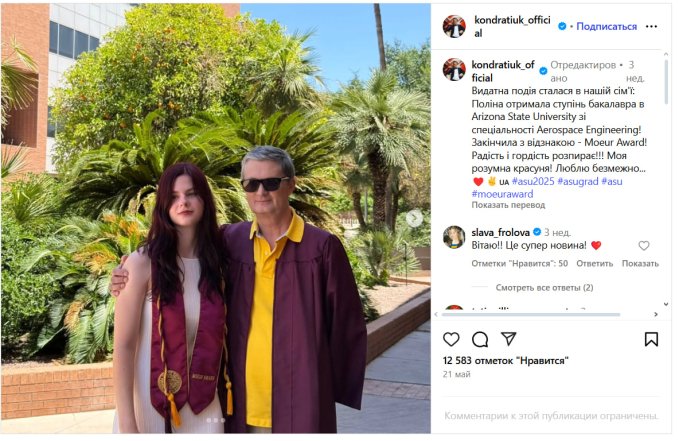Show translation via Показать перевод

click(x=508, y=205)
